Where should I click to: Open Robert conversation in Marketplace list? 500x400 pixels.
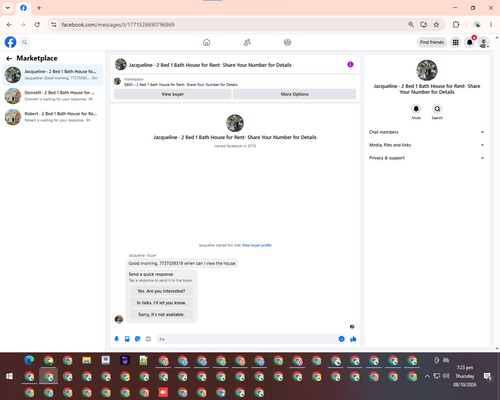53,117
